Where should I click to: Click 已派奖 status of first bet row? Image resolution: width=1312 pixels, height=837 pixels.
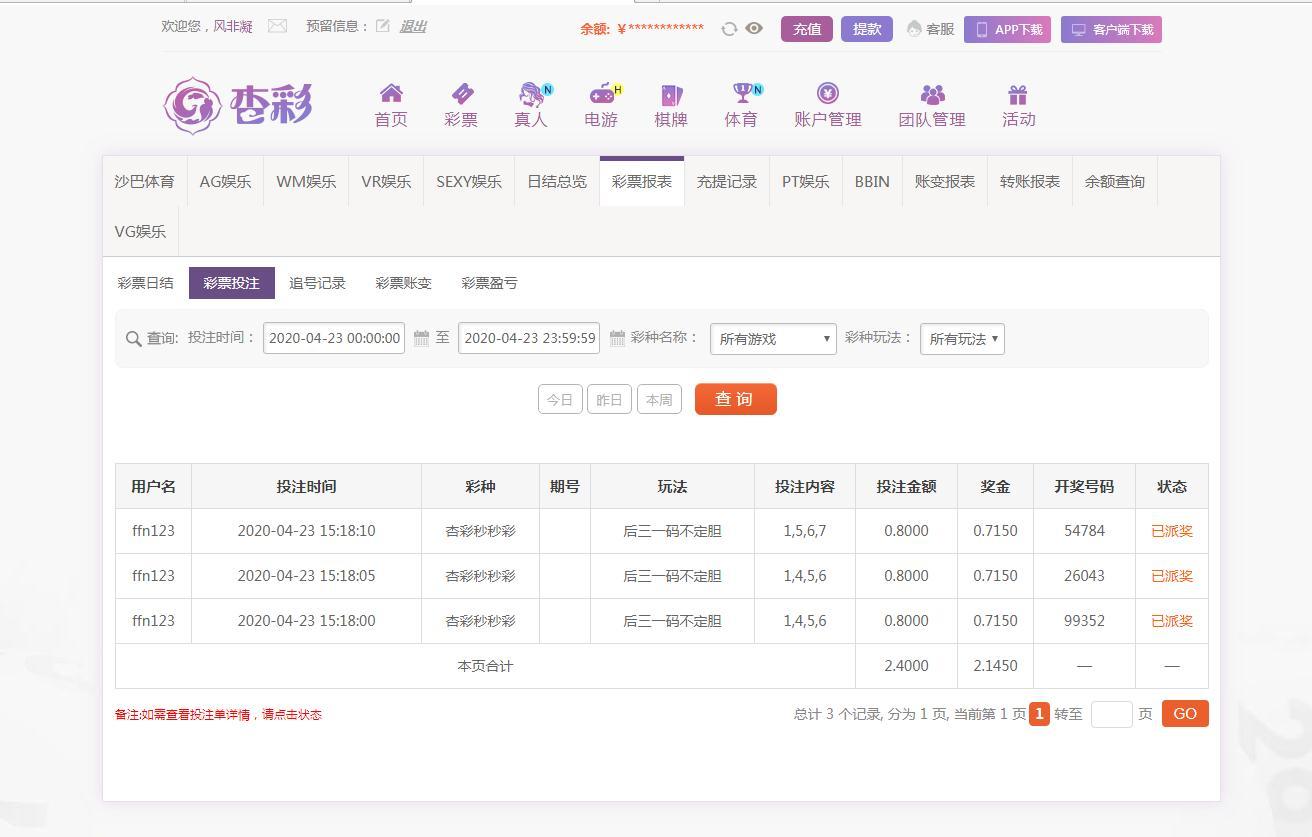tap(1171, 531)
